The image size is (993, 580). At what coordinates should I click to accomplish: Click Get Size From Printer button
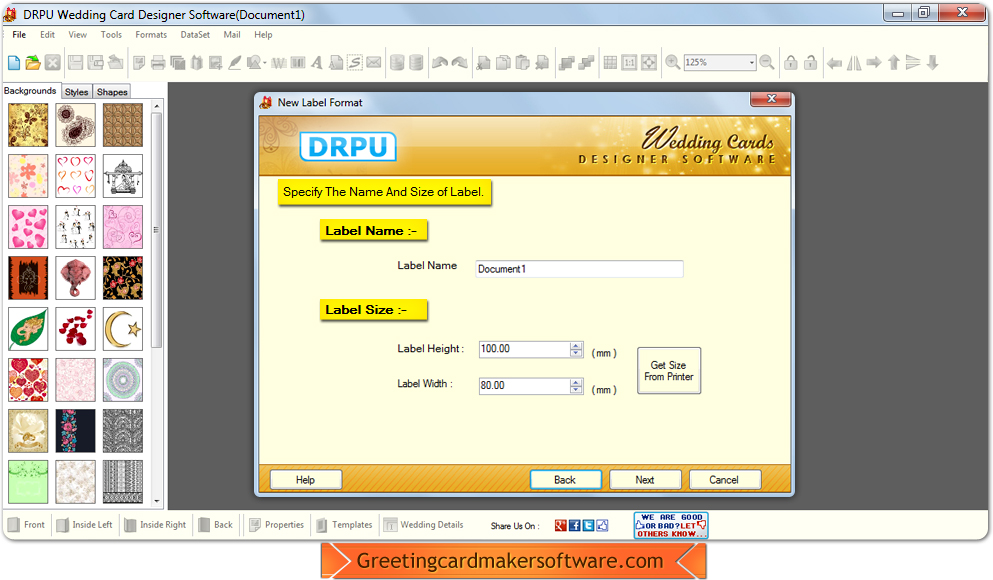pos(669,370)
